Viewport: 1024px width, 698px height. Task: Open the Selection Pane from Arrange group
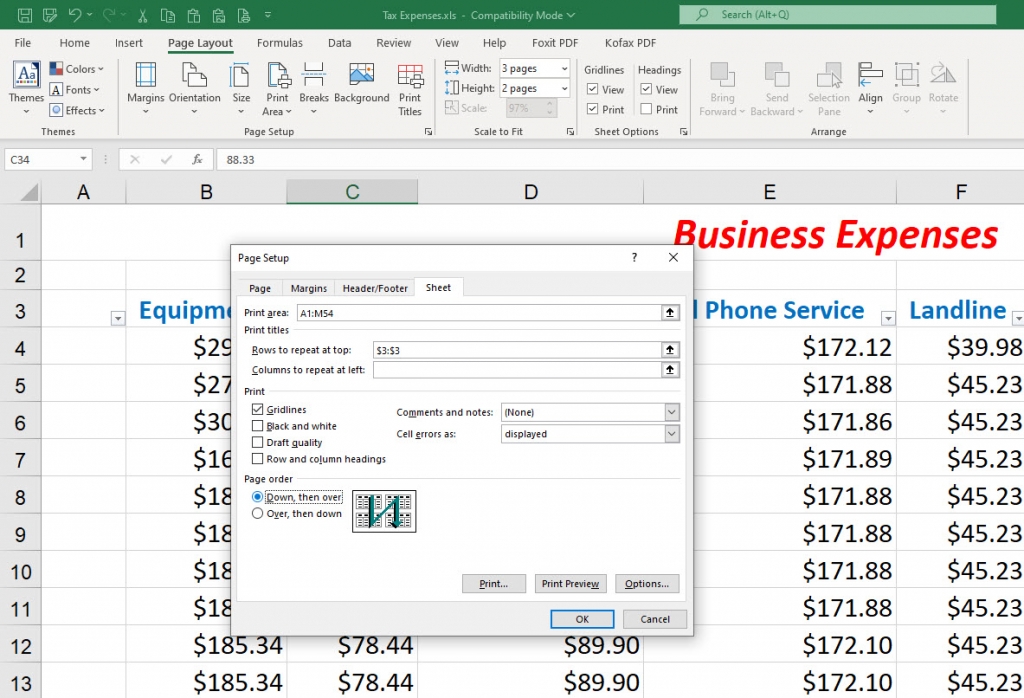[828, 89]
